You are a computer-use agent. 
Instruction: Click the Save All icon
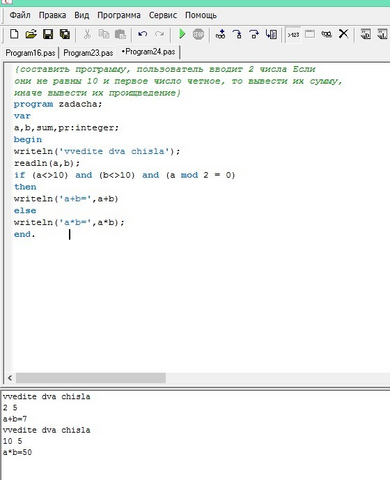point(65,34)
